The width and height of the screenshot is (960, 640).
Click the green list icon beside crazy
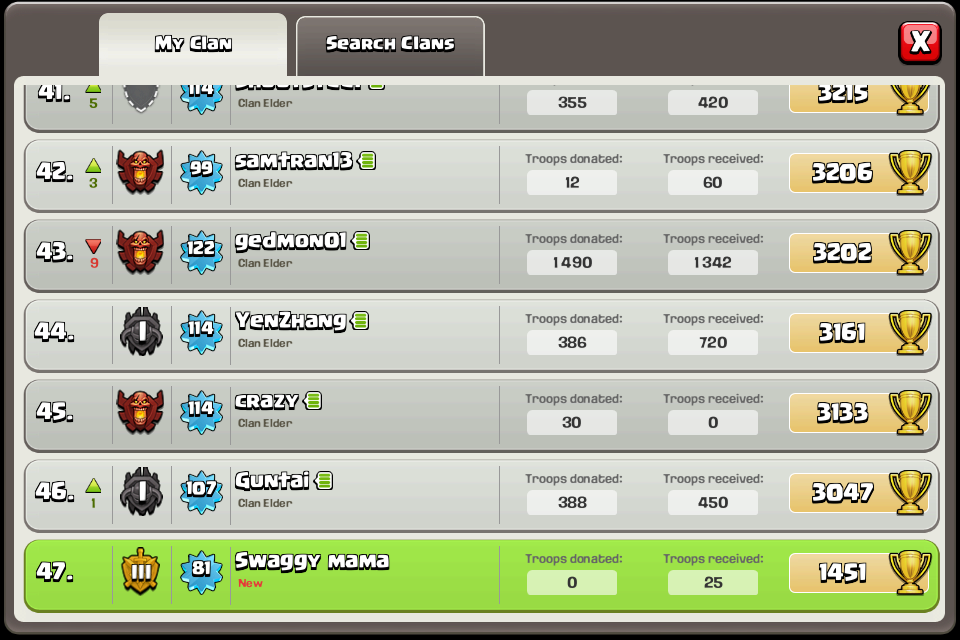tap(313, 401)
